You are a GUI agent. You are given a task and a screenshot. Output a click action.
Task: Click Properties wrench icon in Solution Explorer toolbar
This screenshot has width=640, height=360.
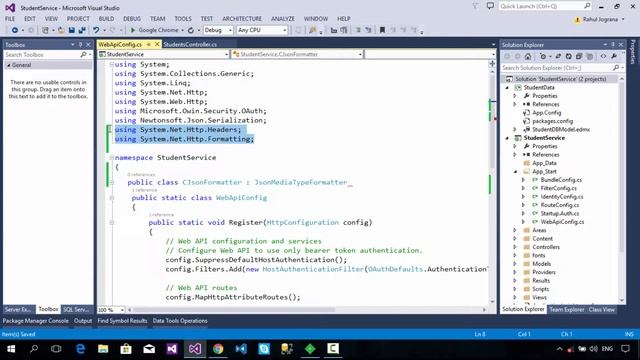point(614,56)
